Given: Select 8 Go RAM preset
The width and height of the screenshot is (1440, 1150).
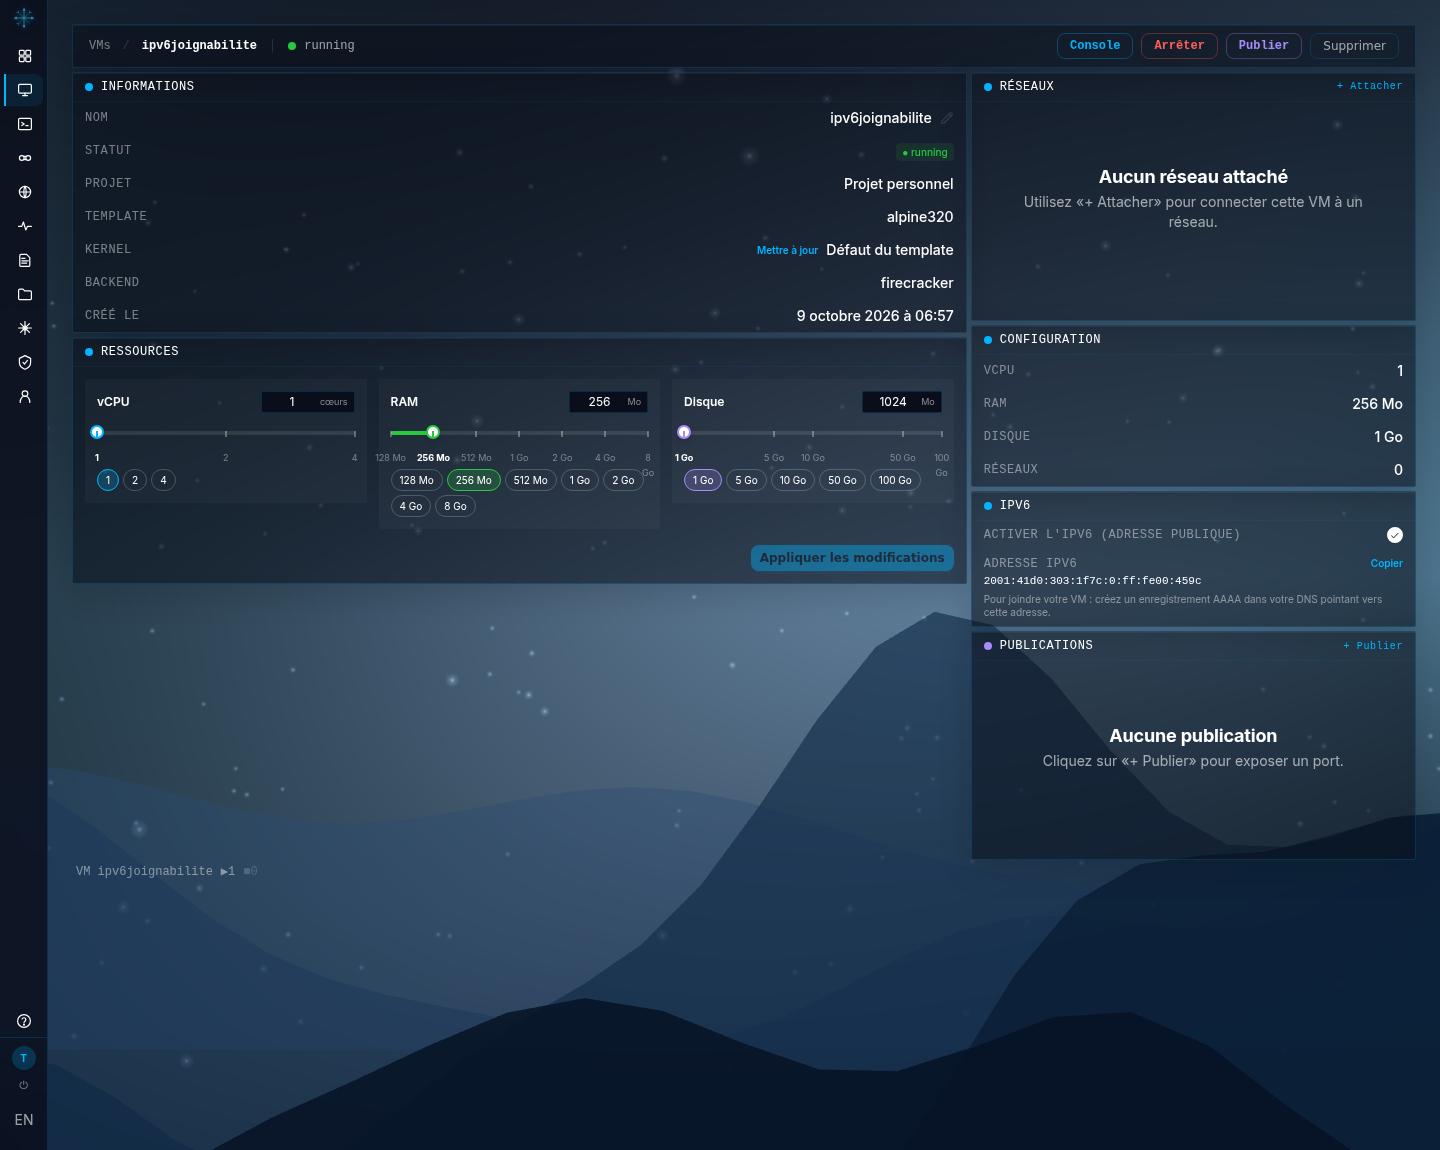Looking at the screenshot, I should [x=455, y=506].
